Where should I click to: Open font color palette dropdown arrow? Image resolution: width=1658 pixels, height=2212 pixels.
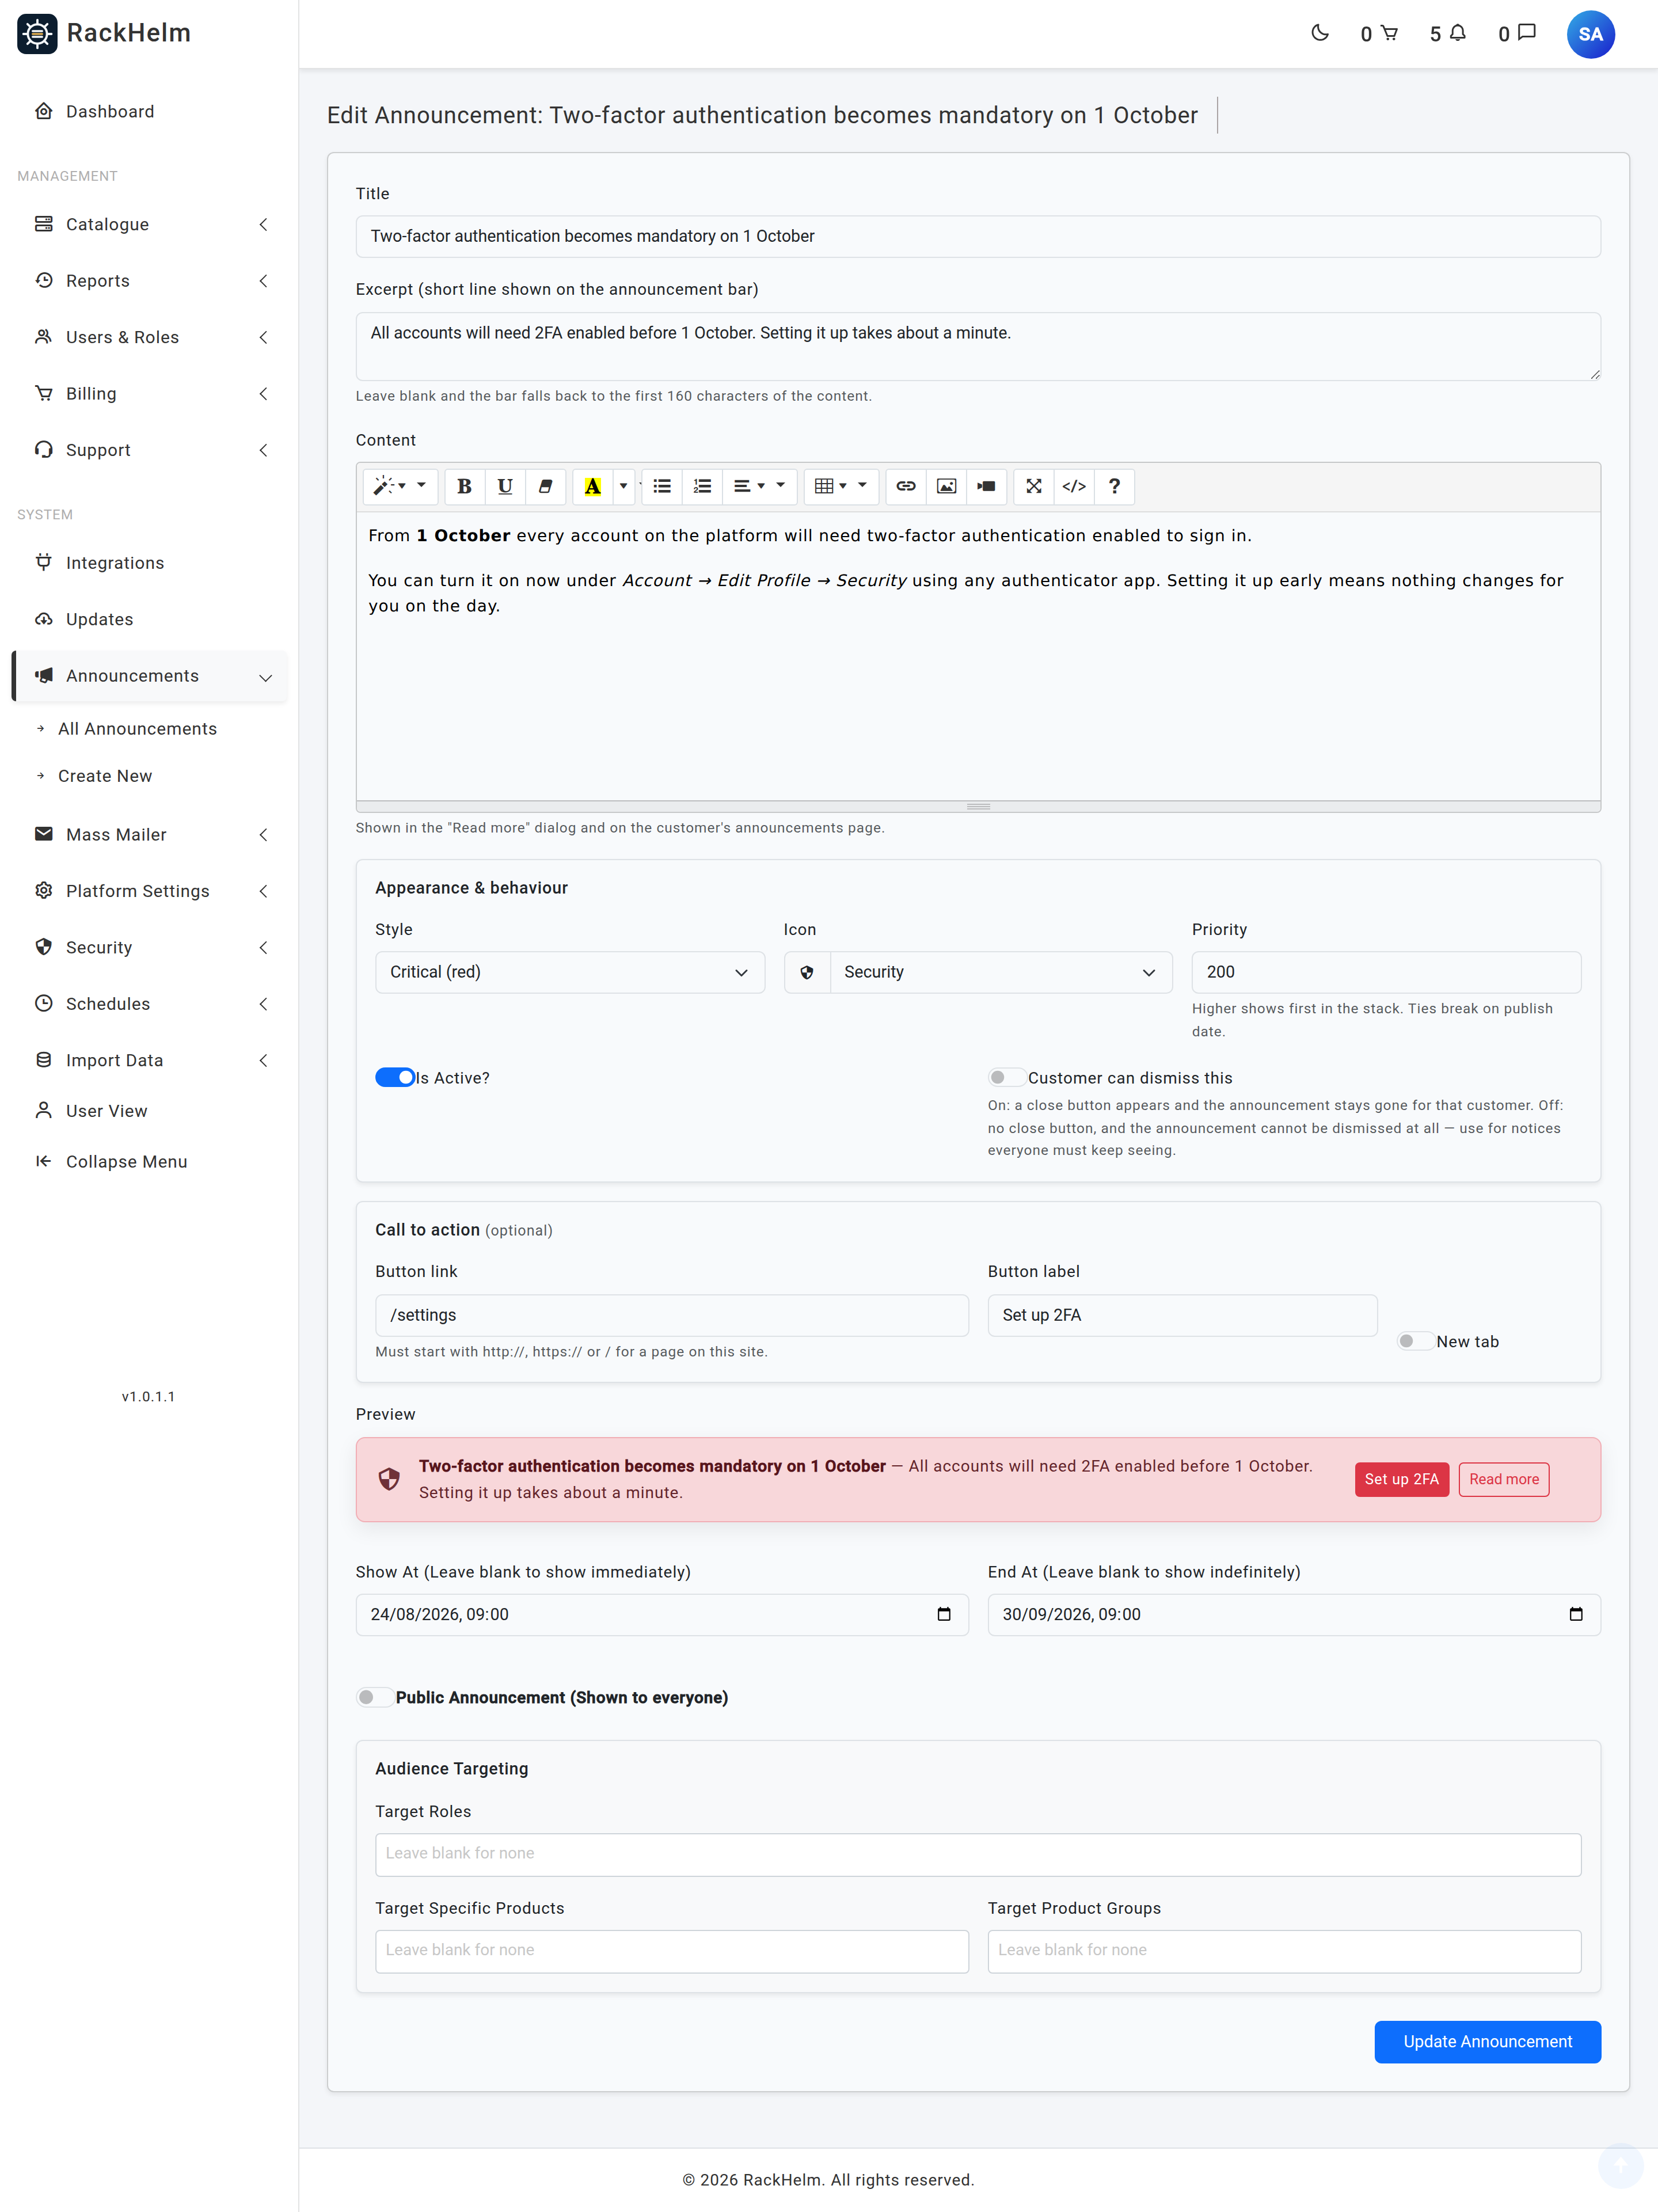[x=624, y=486]
